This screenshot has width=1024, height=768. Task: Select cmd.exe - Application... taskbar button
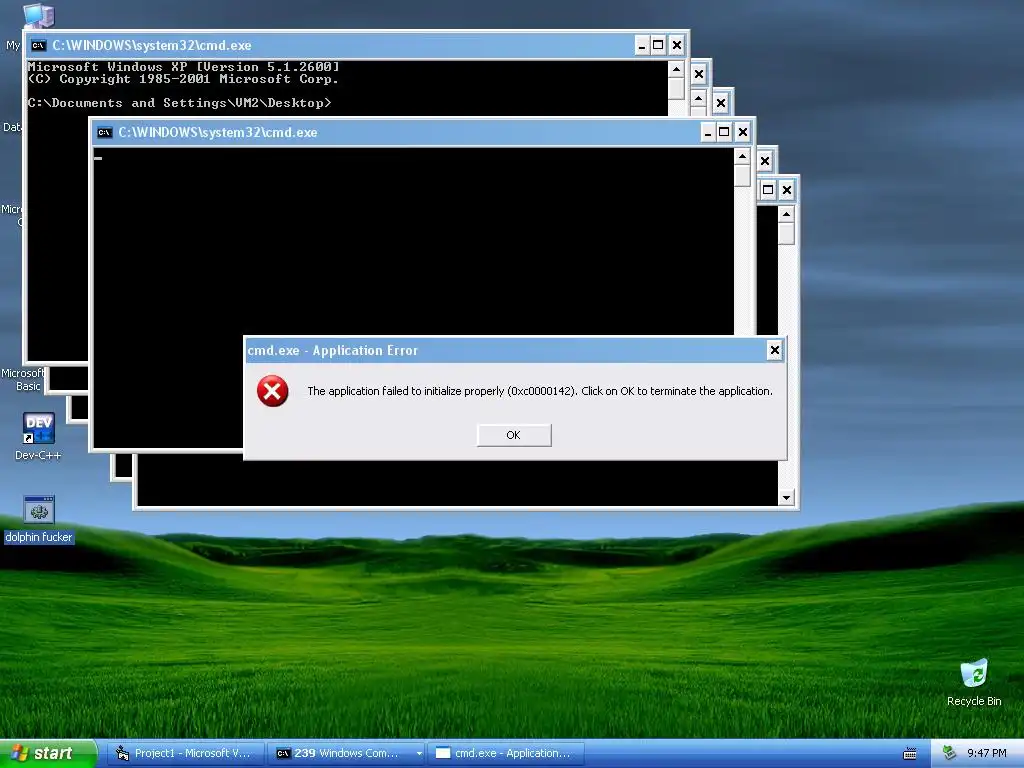(x=507, y=753)
